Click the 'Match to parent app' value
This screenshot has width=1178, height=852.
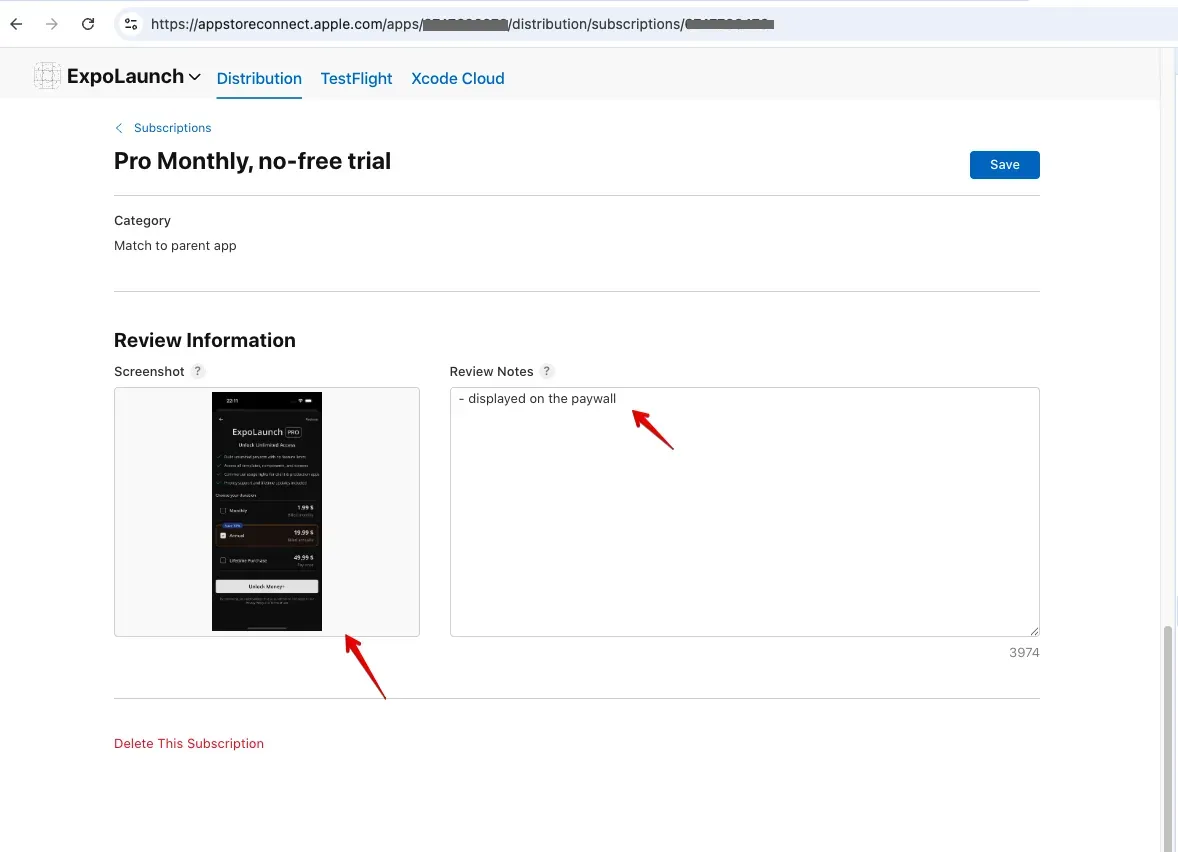[x=175, y=246]
